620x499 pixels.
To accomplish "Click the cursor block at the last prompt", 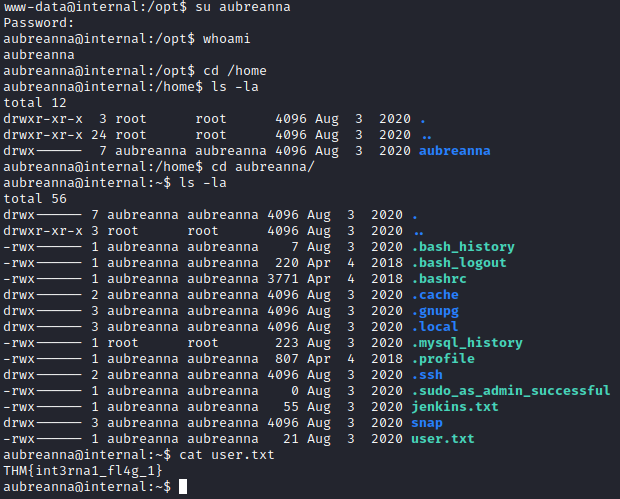I will tap(180, 487).
